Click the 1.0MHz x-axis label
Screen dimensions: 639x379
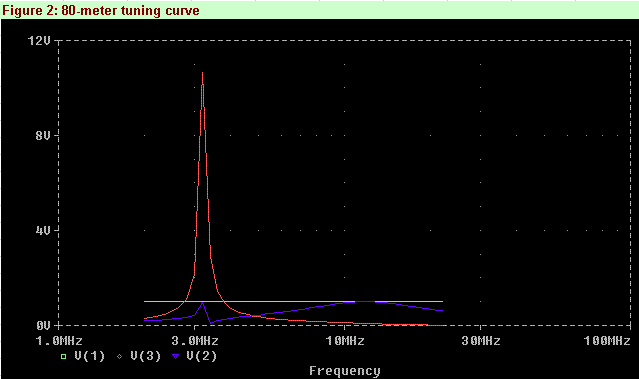59,341
